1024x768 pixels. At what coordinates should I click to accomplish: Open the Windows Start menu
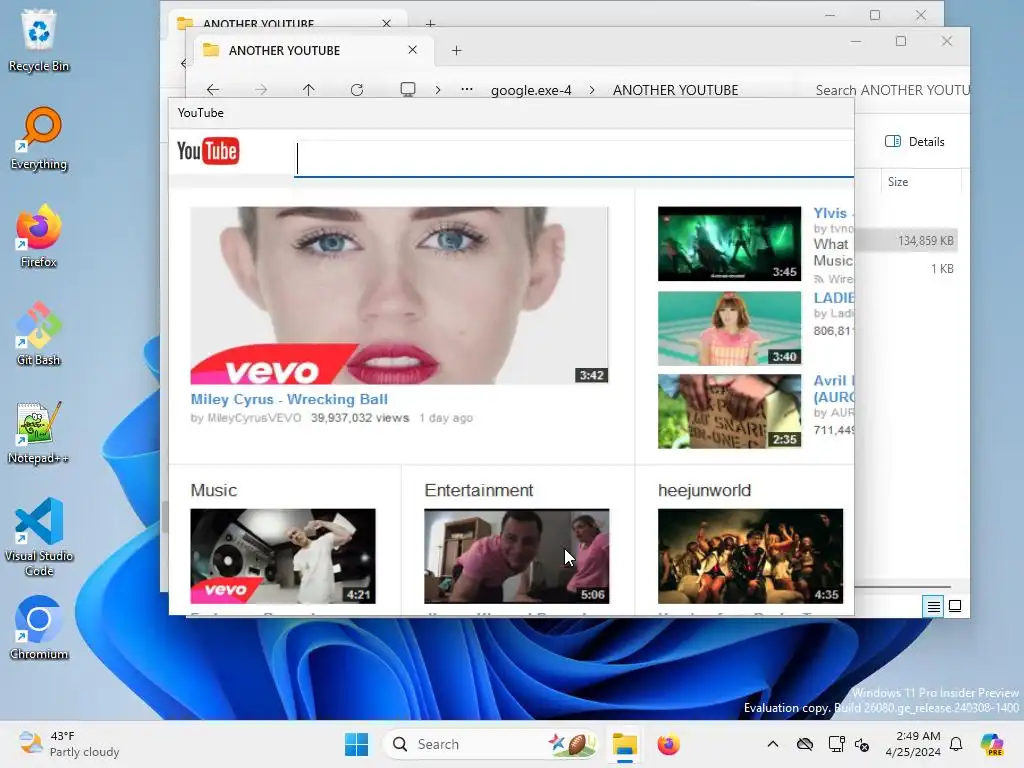pyautogui.click(x=357, y=744)
